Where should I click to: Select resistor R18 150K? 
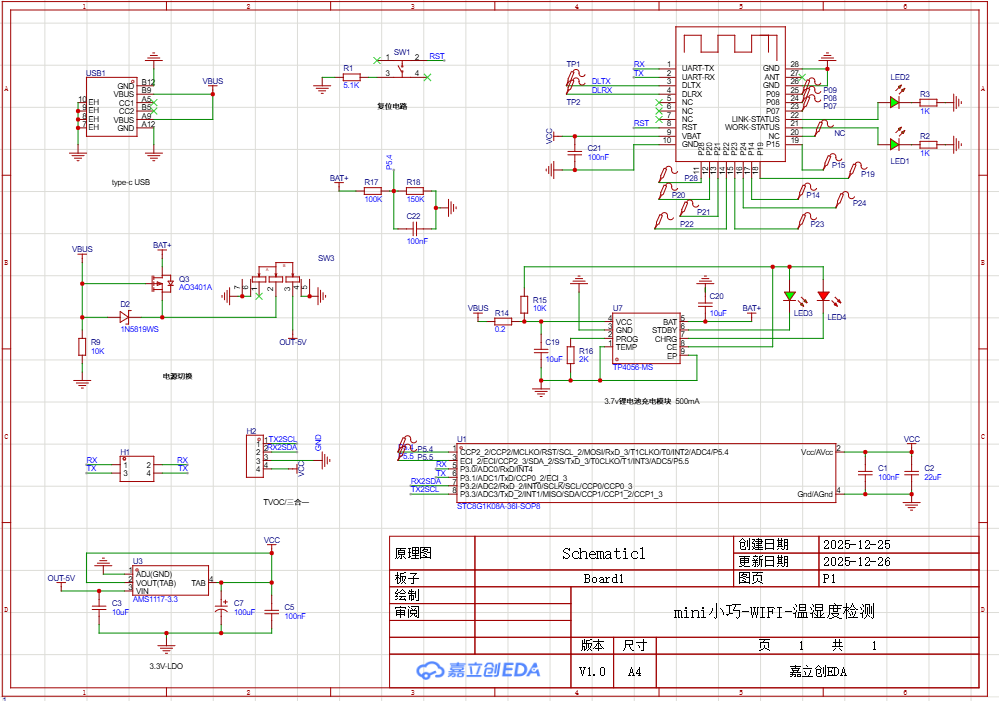pyautogui.click(x=415, y=191)
